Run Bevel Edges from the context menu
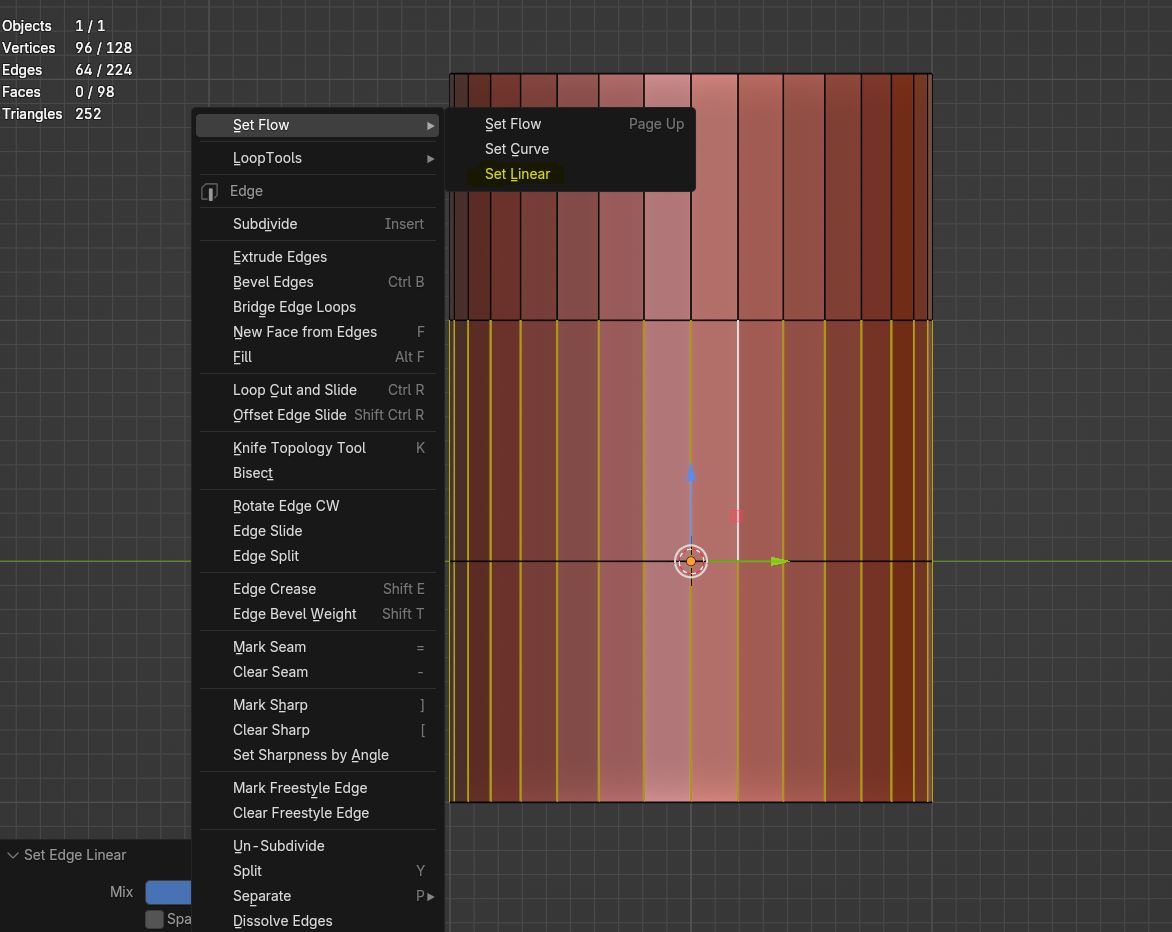 [x=273, y=282]
